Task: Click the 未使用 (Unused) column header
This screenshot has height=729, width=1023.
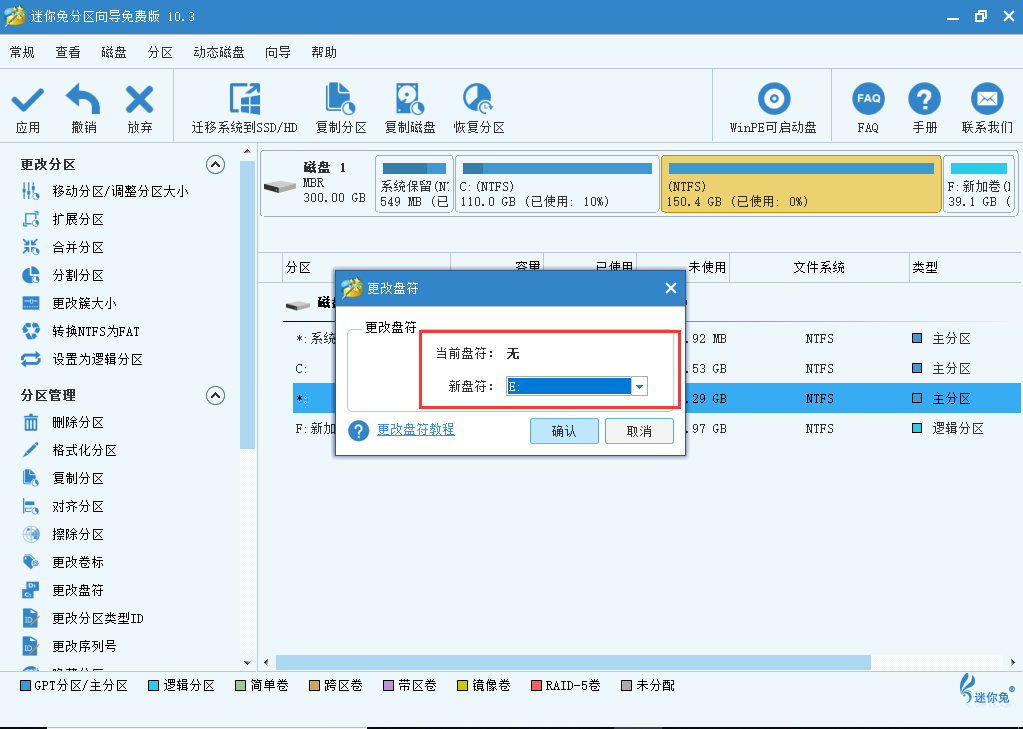Action: tap(707, 268)
